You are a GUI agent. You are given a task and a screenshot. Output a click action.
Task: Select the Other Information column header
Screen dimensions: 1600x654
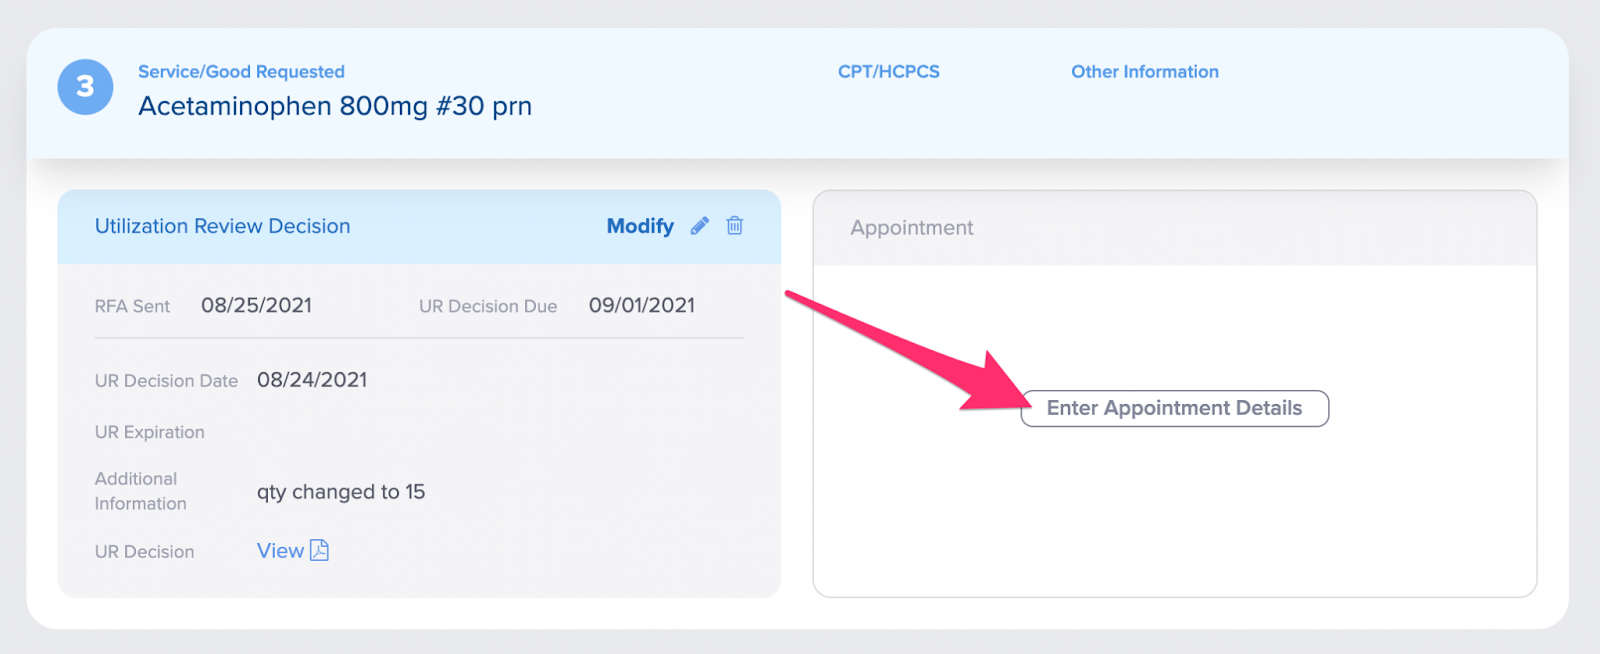coord(1145,72)
